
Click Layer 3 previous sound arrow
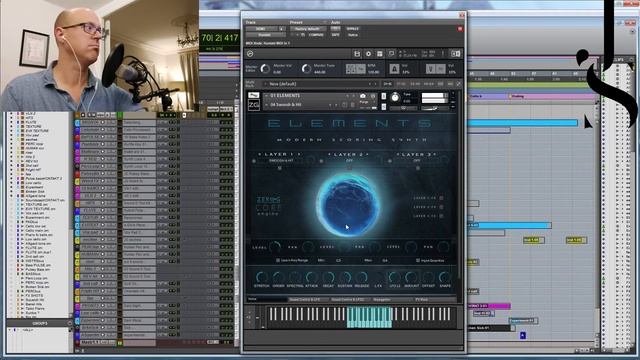pos(399,154)
